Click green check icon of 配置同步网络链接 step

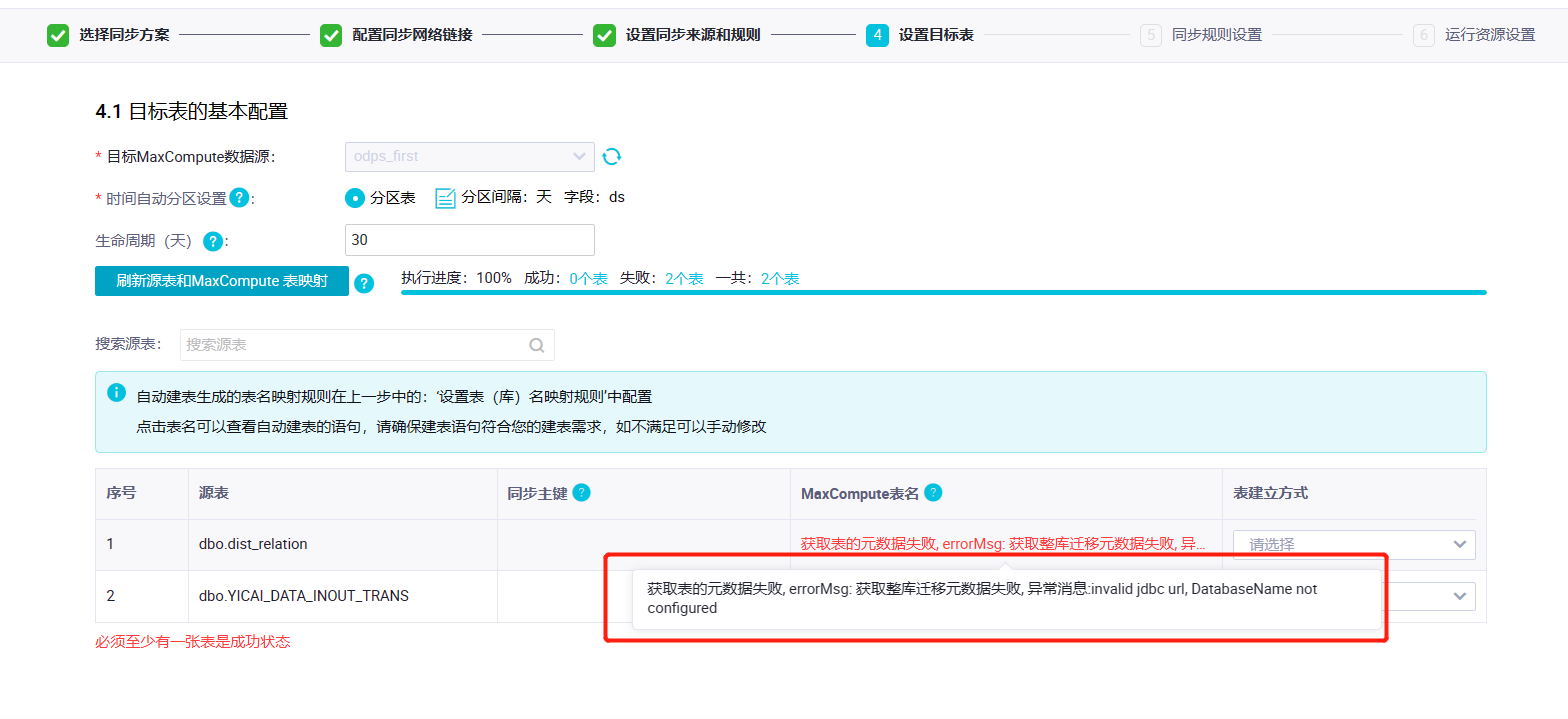(331, 35)
